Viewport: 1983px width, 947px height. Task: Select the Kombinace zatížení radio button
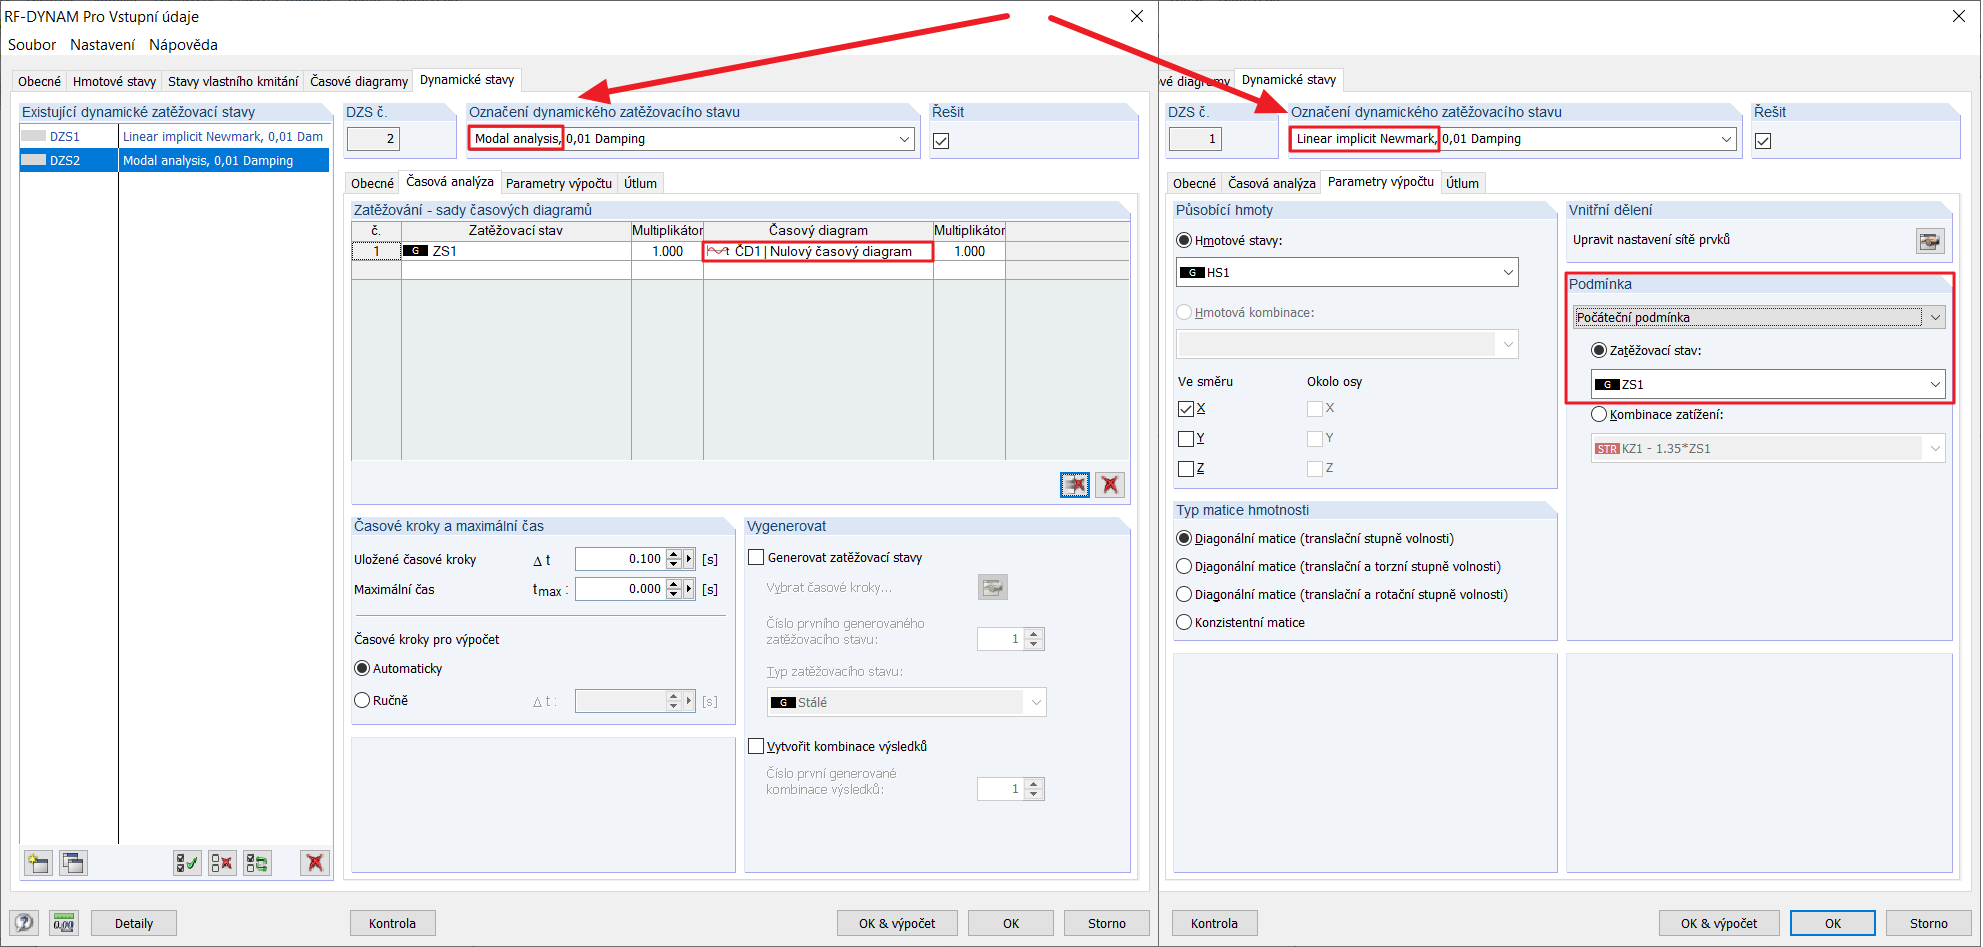tap(1599, 414)
